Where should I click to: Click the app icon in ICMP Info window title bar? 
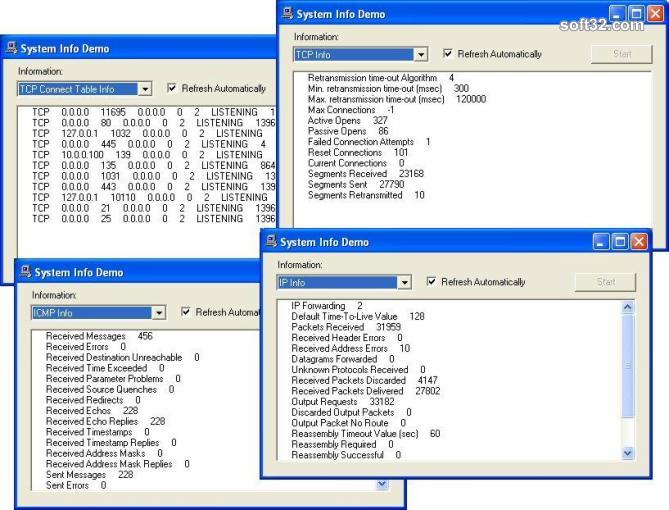click(x=26, y=271)
